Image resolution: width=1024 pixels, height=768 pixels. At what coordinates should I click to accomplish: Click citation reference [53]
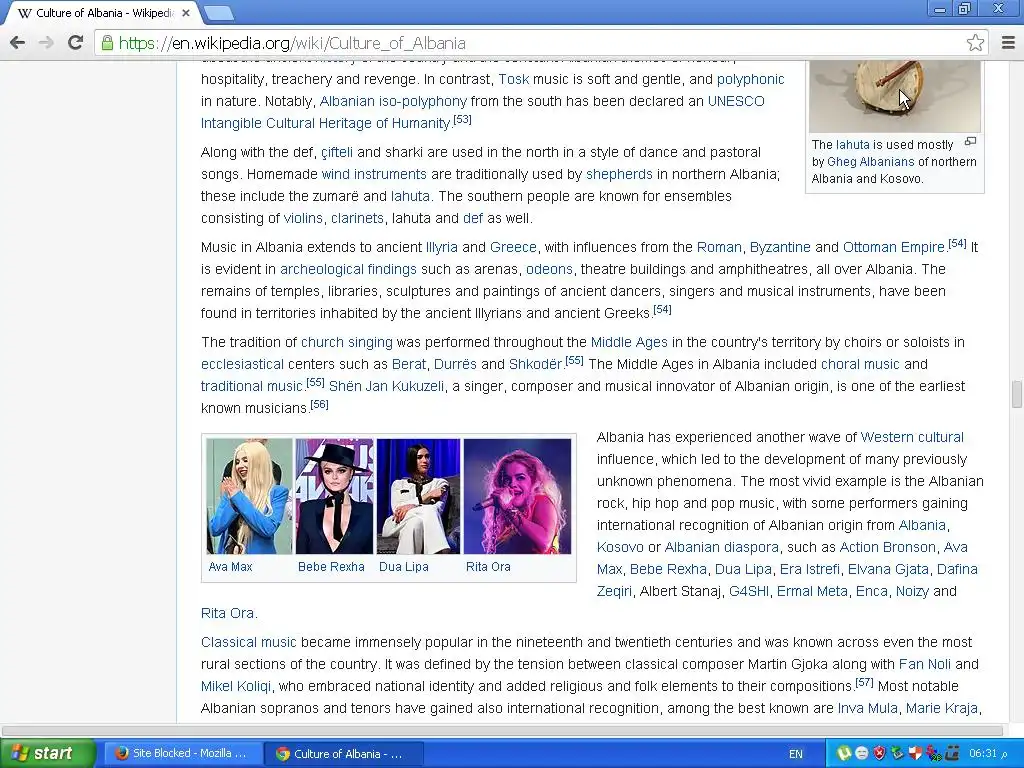tap(462, 120)
